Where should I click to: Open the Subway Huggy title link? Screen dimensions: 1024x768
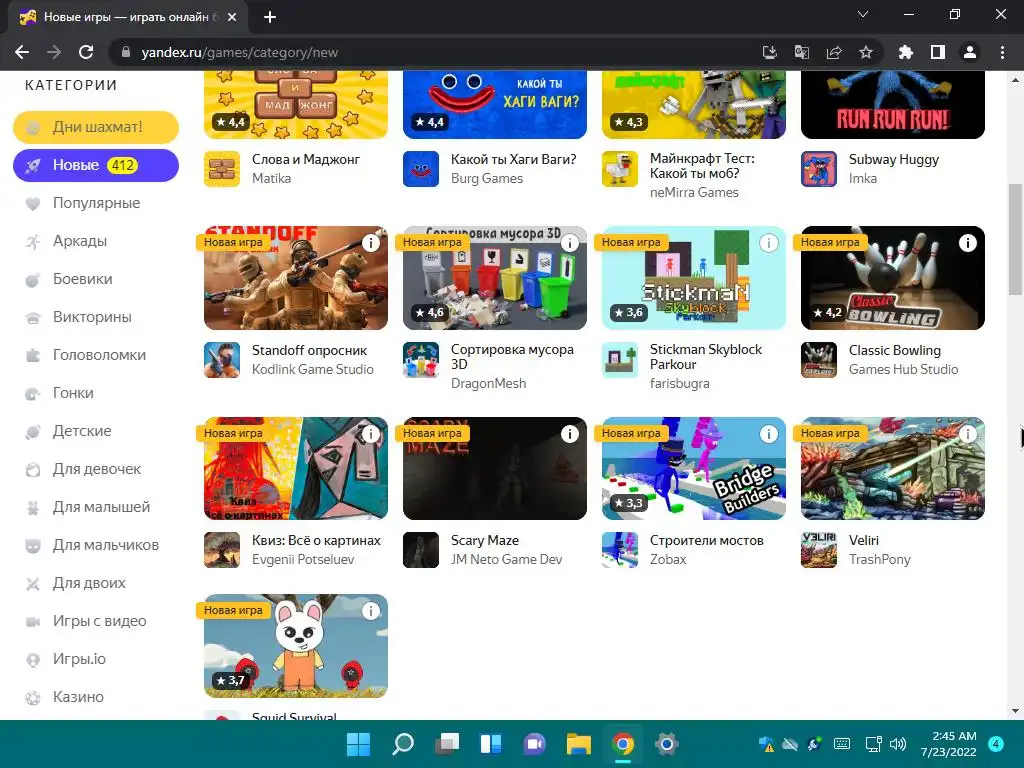pyautogui.click(x=893, y=159)
